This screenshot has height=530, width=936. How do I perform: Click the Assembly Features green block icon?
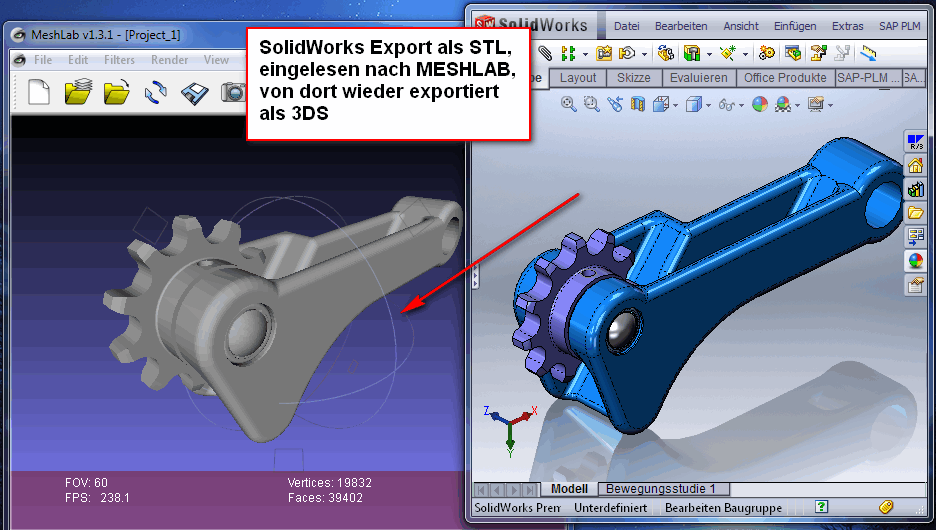point(692,53)
